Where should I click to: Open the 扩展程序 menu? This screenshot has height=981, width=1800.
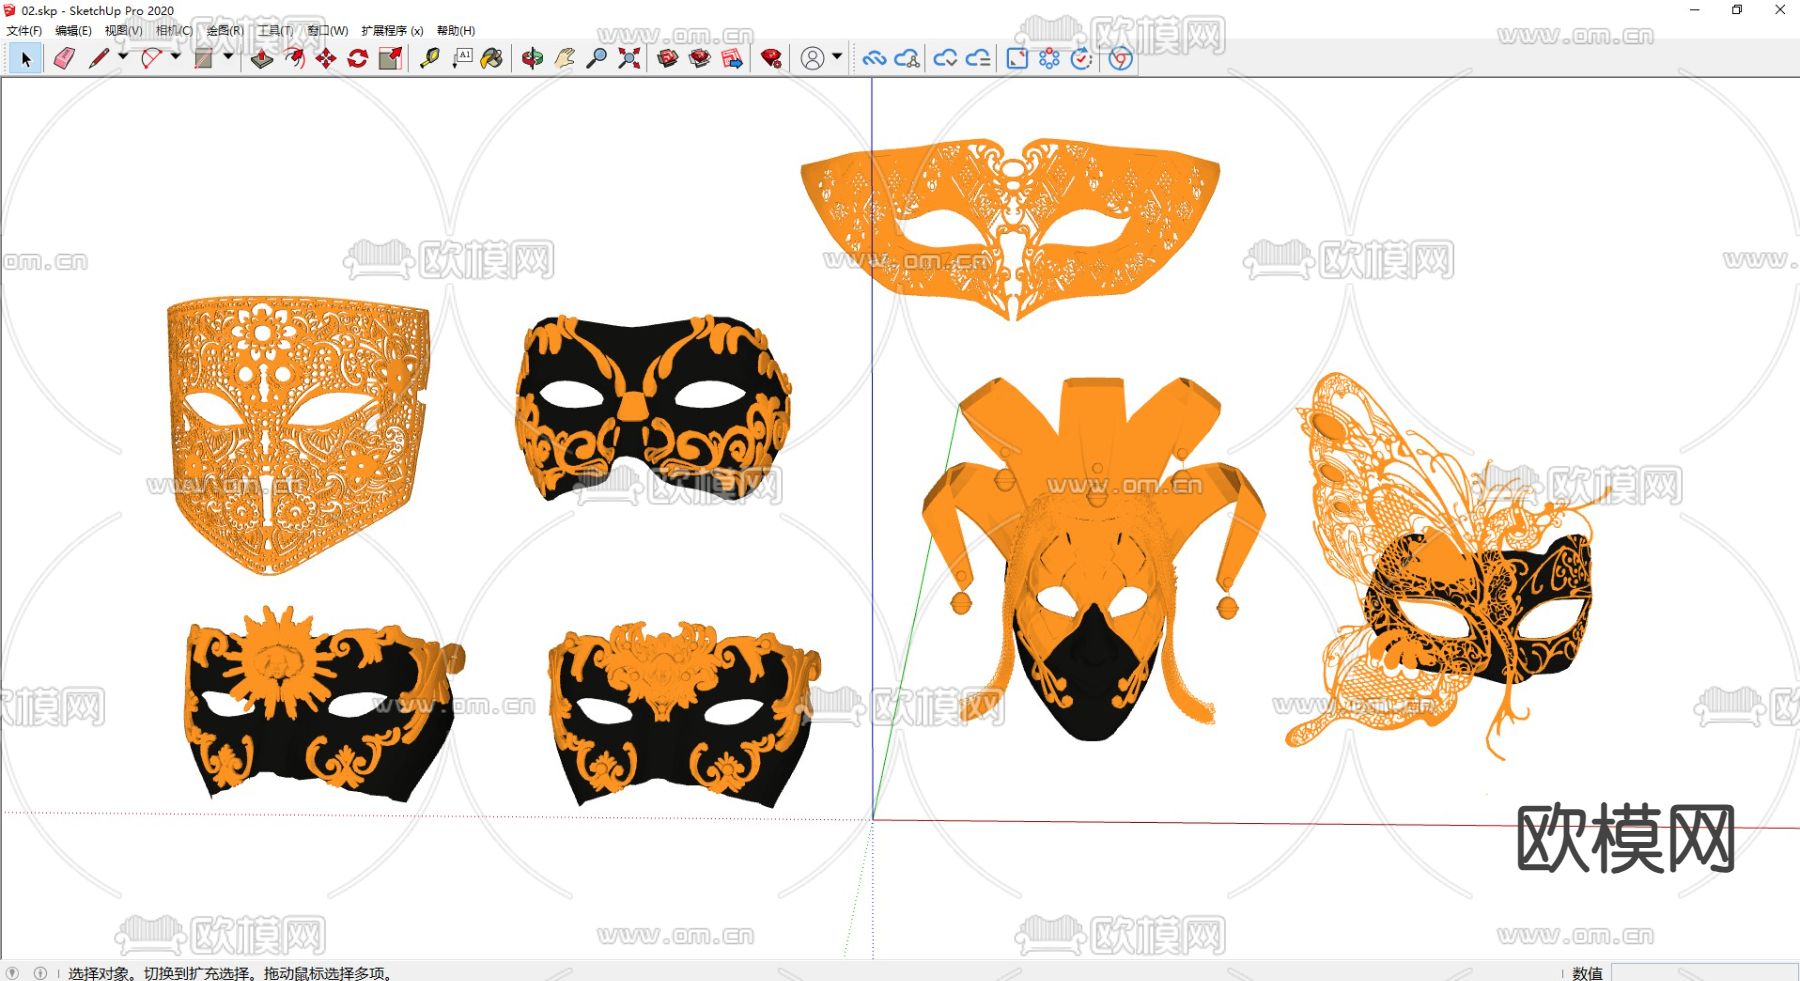pos(391,31)
